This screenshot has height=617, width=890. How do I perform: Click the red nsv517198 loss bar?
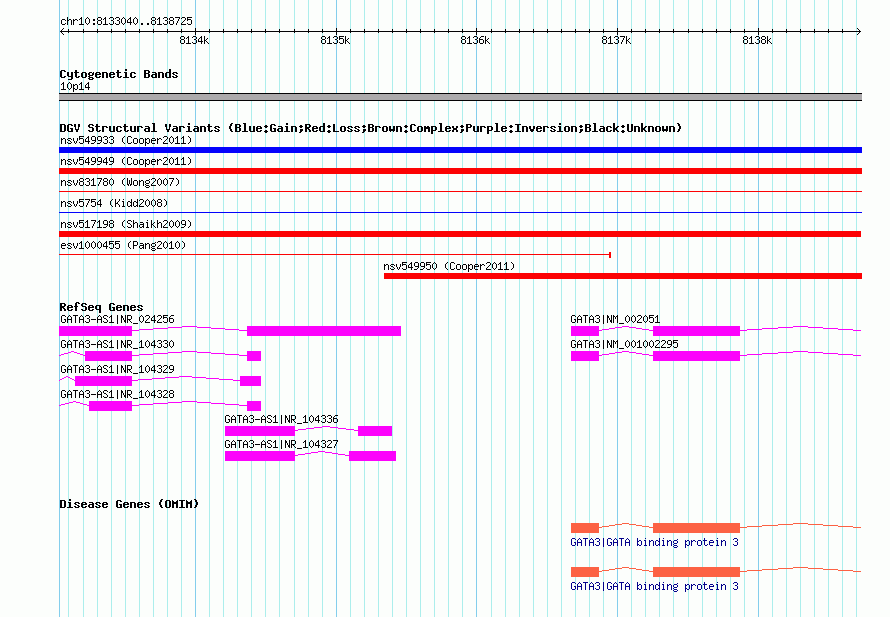[x=460, y=234]
